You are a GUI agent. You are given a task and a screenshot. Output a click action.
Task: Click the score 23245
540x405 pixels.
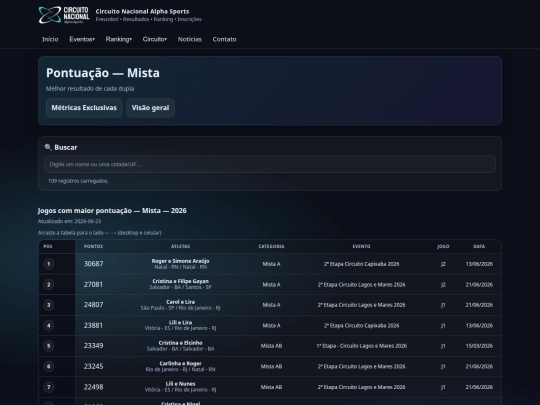click(x=93, y=366)
